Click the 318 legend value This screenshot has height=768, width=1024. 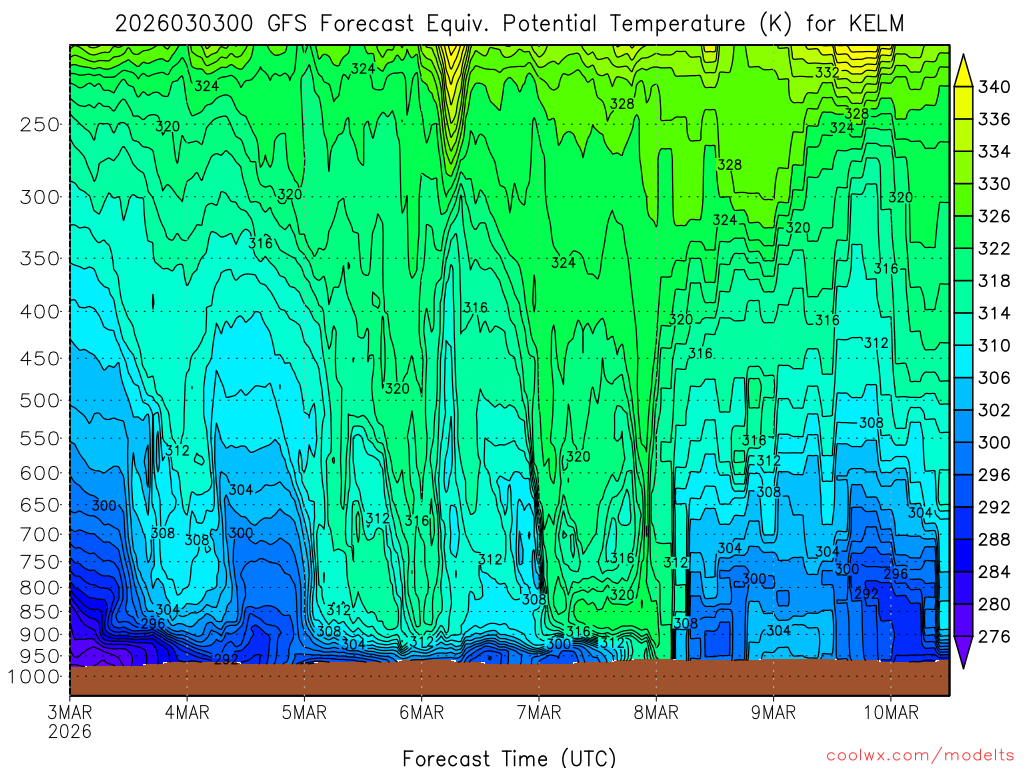point(994,281)
